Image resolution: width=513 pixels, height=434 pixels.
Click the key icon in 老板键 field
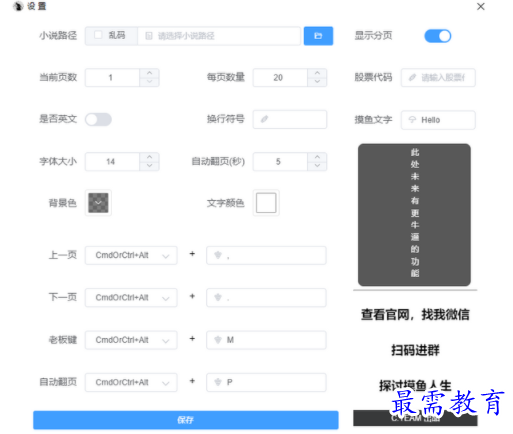[218, 340]
